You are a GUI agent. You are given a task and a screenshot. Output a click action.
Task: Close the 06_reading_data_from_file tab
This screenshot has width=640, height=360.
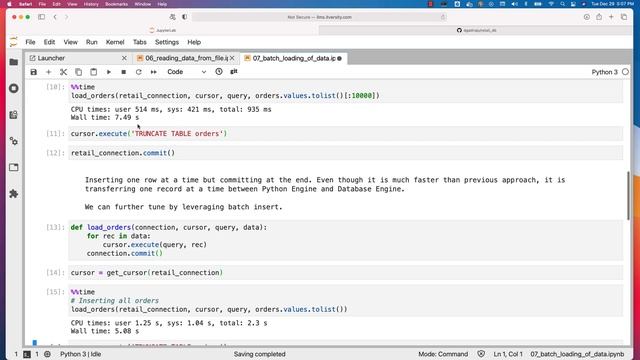click(232, 58)
